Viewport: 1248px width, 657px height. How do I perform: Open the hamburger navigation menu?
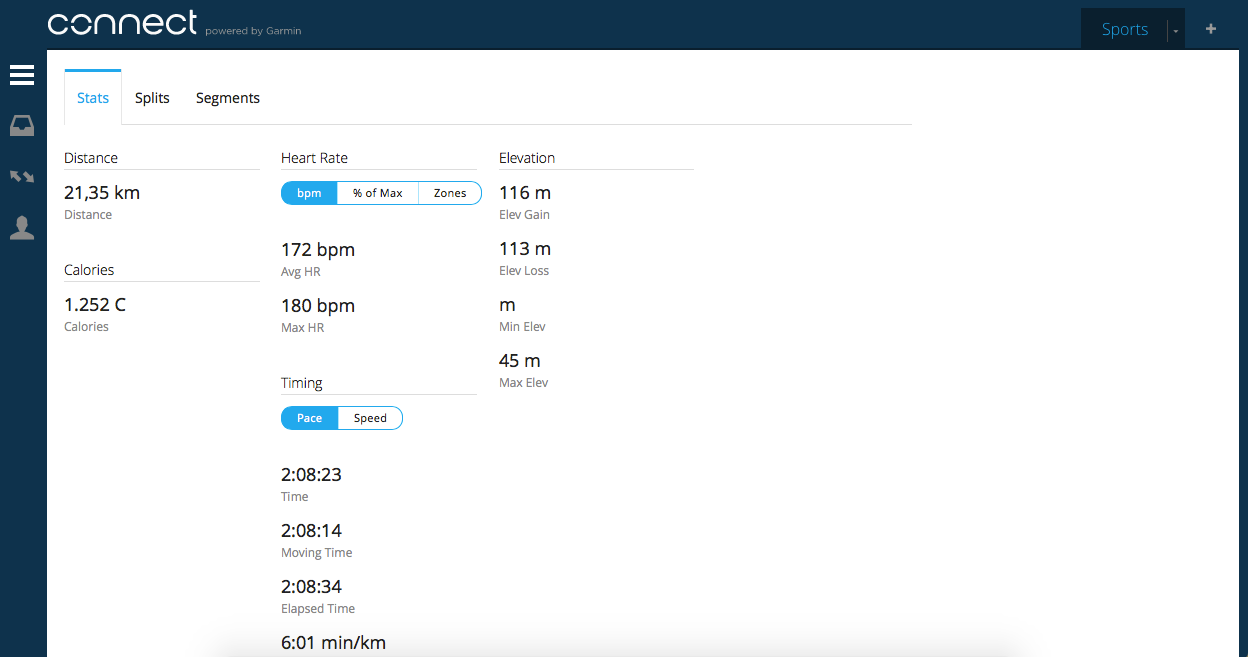click(x=22, y=76)
